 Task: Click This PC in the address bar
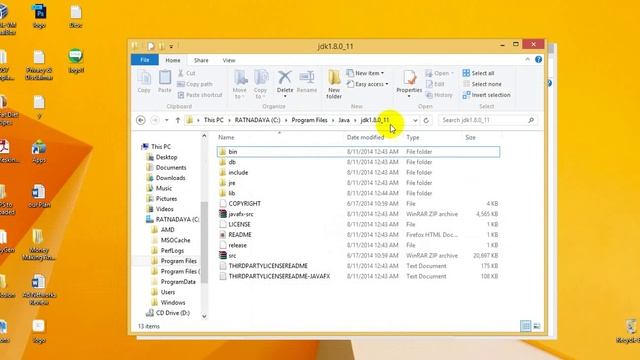click(x=213, y=120)
